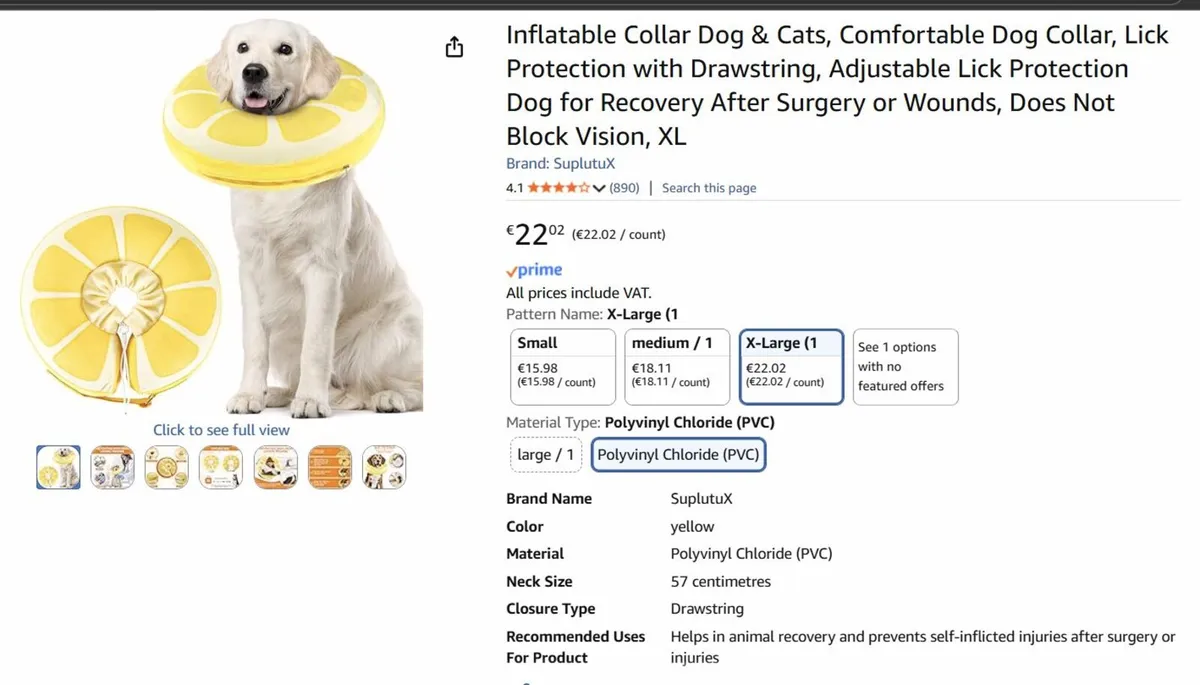Image resolution: width=1200 pixels, height=685 pixels.
Task: Click the share icon above the title
Action: click(x=453, y=46)
